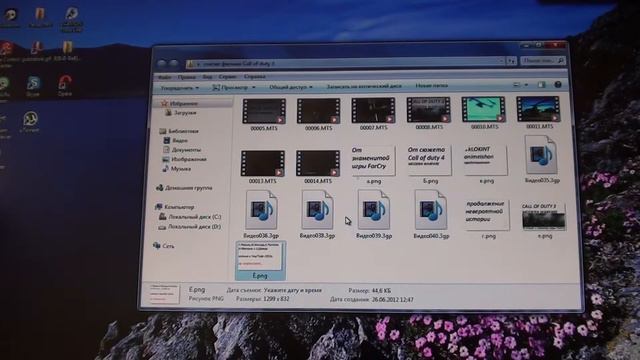The image size is (640, 360).
Task: Toggle the preview pane icon
Action: tap(542, 85)
